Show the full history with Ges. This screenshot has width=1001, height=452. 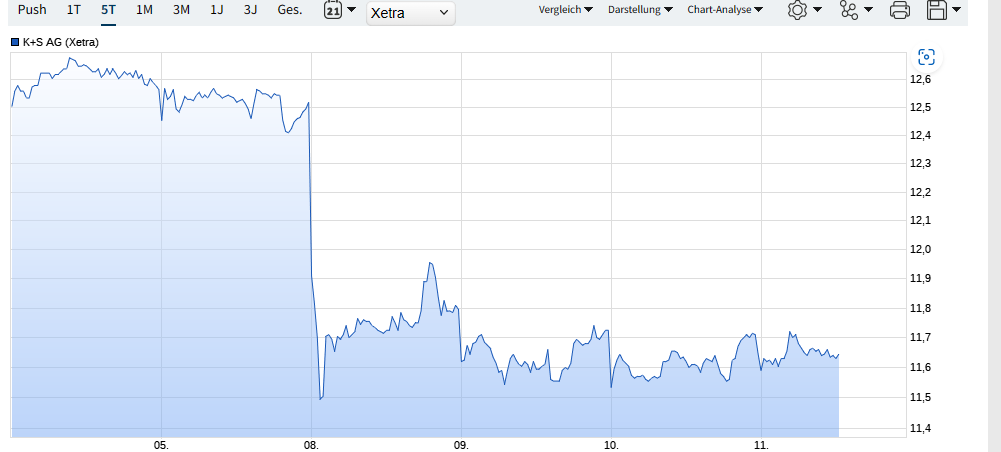pyautogui.click(x=290, y=10)
